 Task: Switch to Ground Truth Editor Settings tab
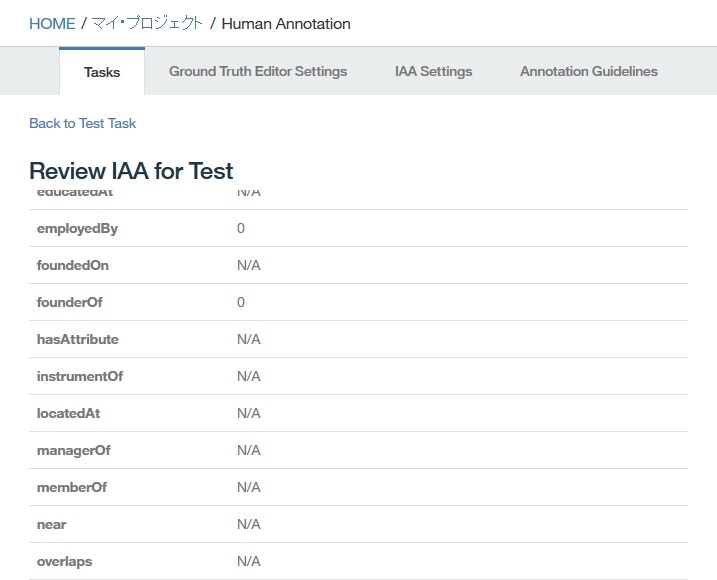258,72
